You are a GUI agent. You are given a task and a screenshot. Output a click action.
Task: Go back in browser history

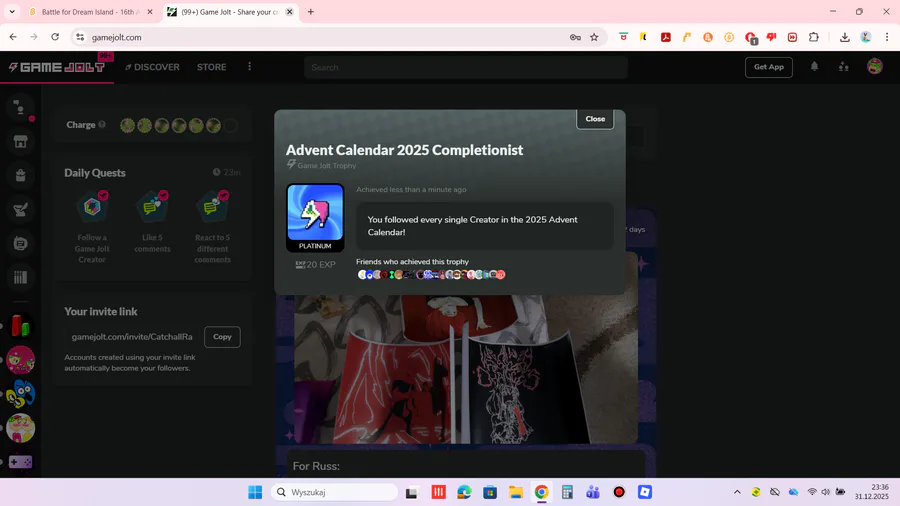13,37
